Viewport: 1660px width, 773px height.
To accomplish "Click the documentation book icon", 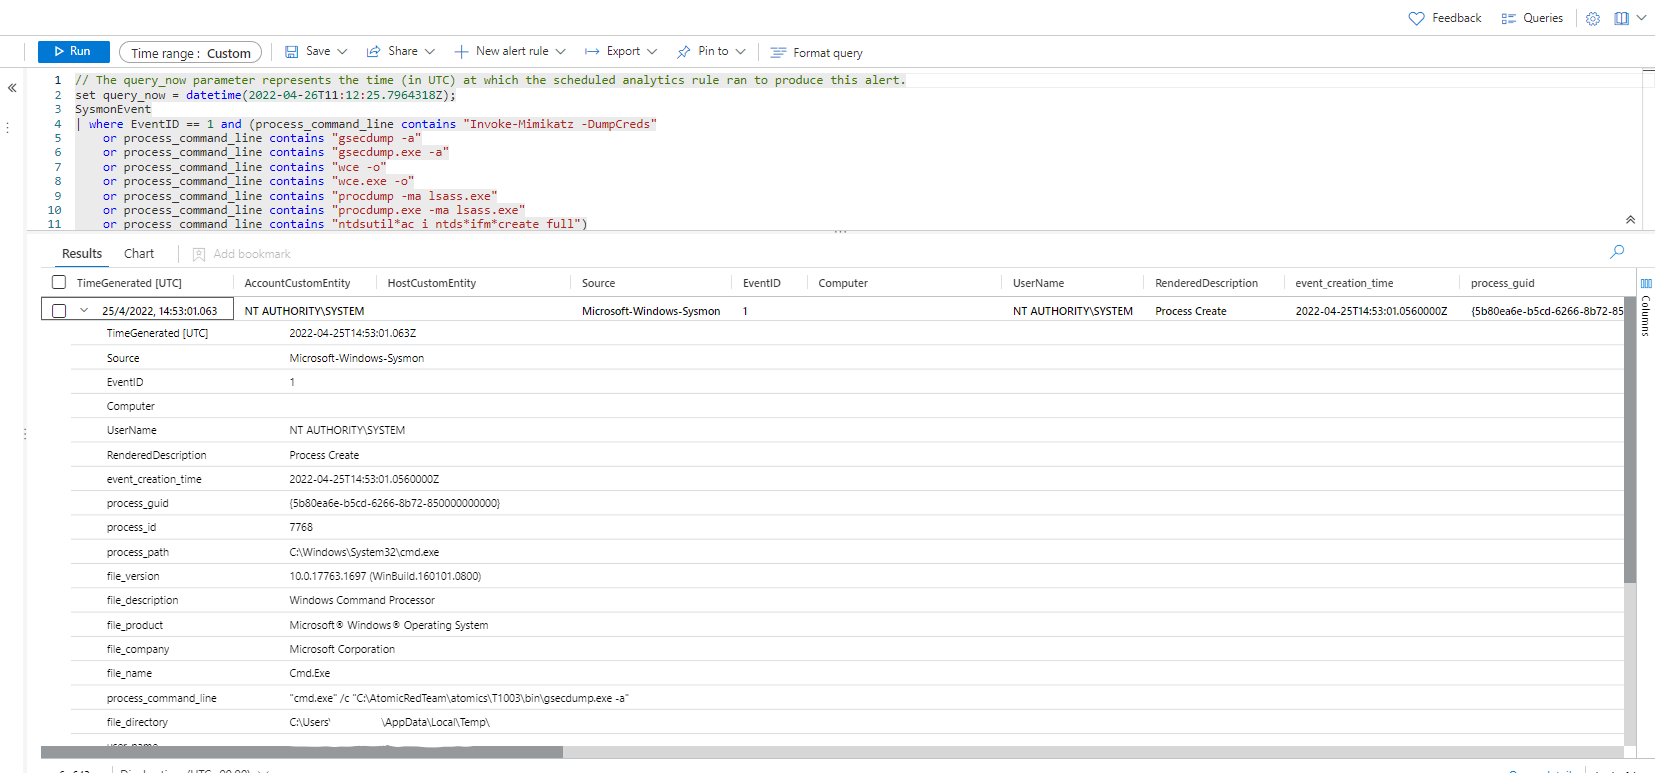I will coord(1621,18).
